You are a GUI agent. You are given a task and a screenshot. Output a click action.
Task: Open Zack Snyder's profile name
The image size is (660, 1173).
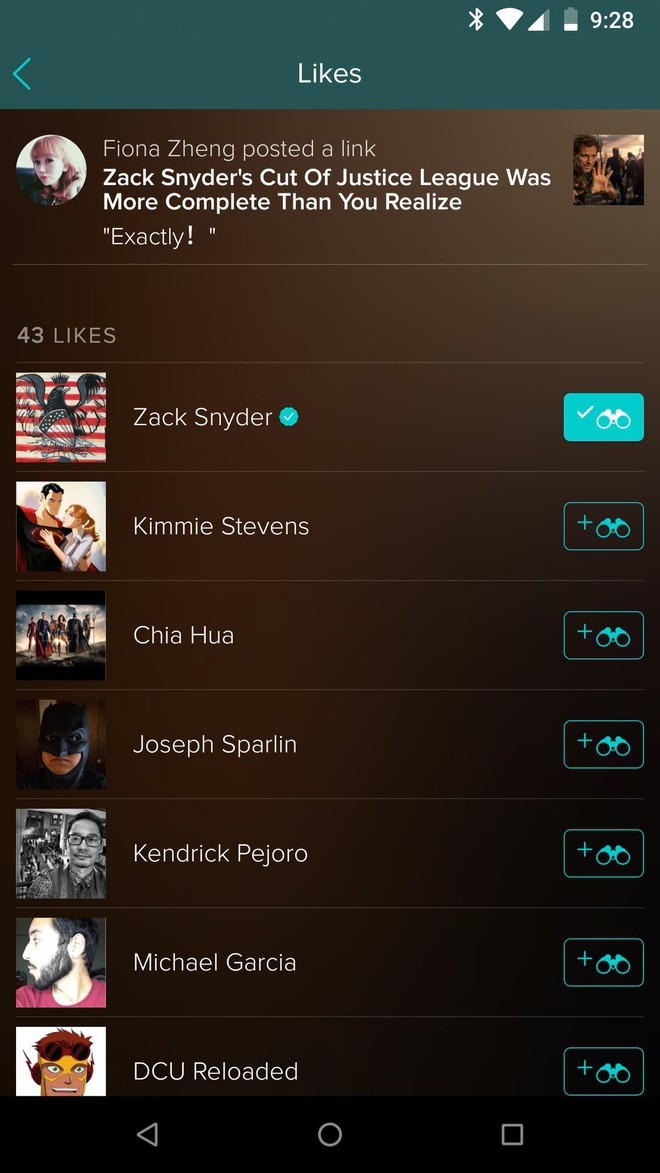pos(203,417)
